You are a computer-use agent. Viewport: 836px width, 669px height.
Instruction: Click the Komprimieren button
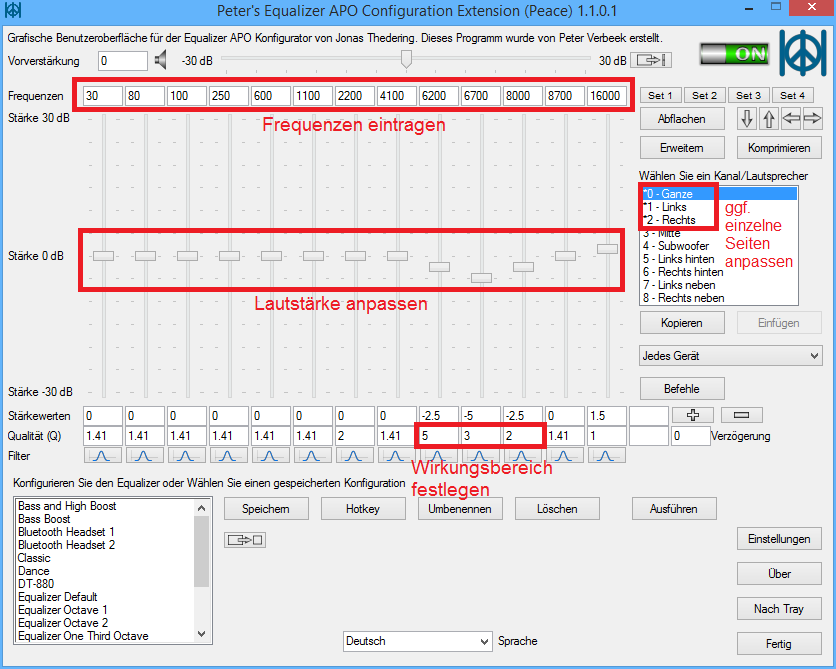tap(779, 148)
